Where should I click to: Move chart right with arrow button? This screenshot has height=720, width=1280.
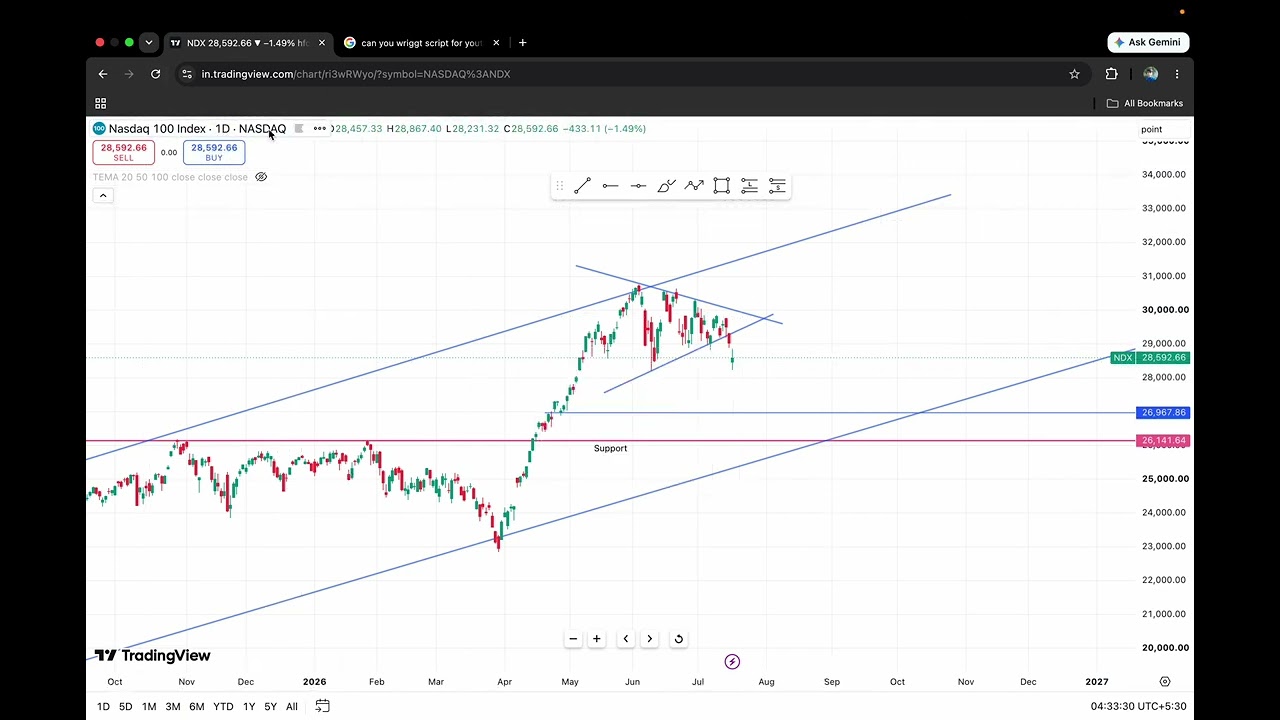(x=649, y=639)
